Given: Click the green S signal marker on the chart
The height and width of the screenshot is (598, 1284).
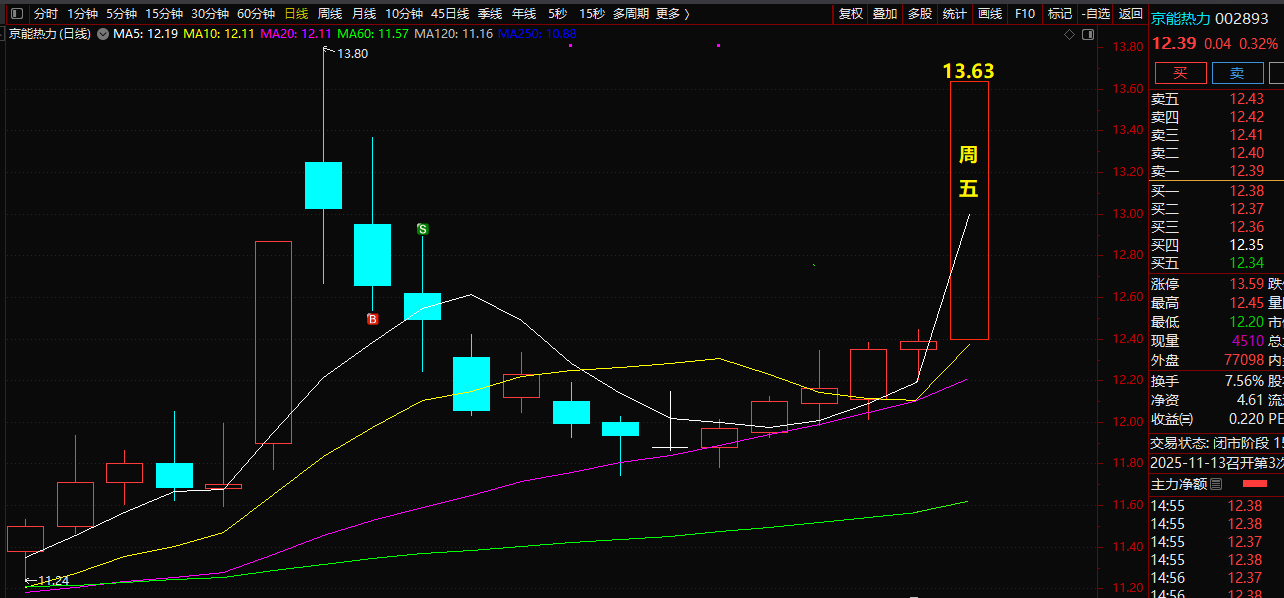Looking at the screenshot, I should [422, 229].
